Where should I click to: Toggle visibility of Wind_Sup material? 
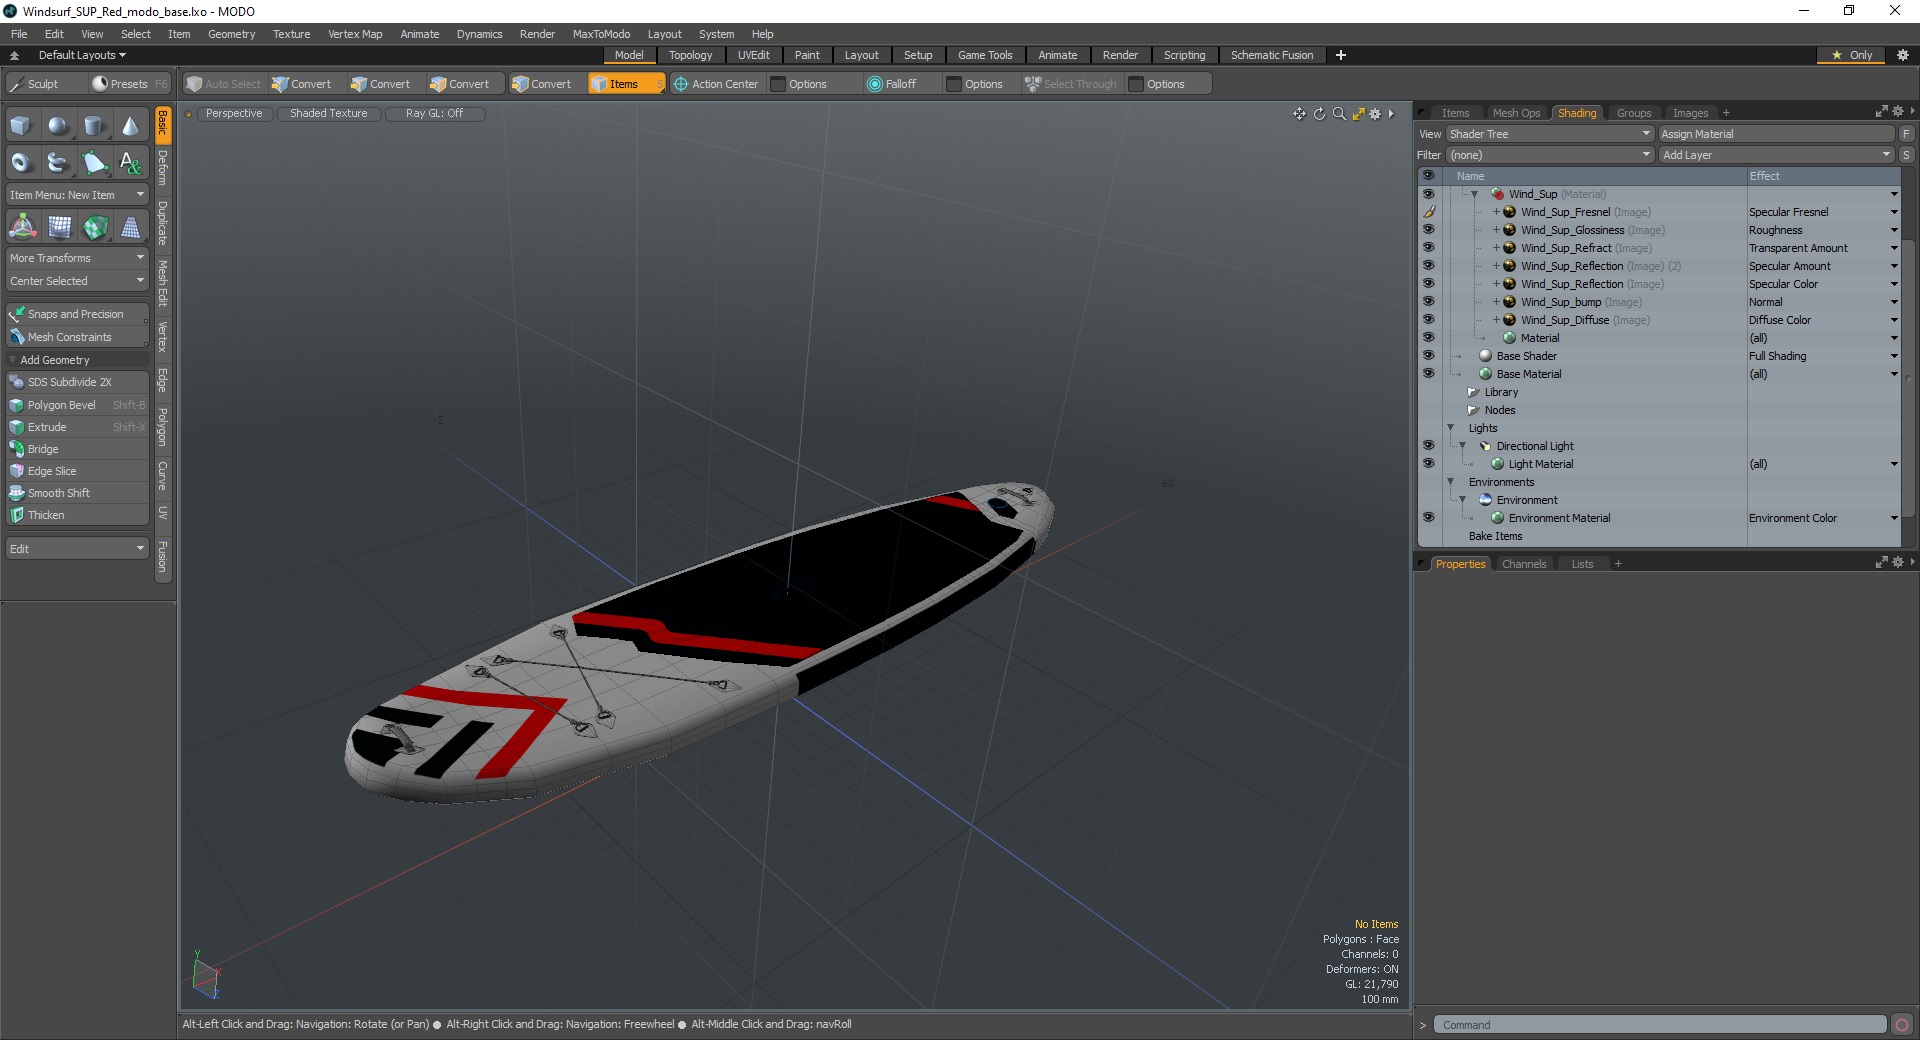(x=1428, y=194)
